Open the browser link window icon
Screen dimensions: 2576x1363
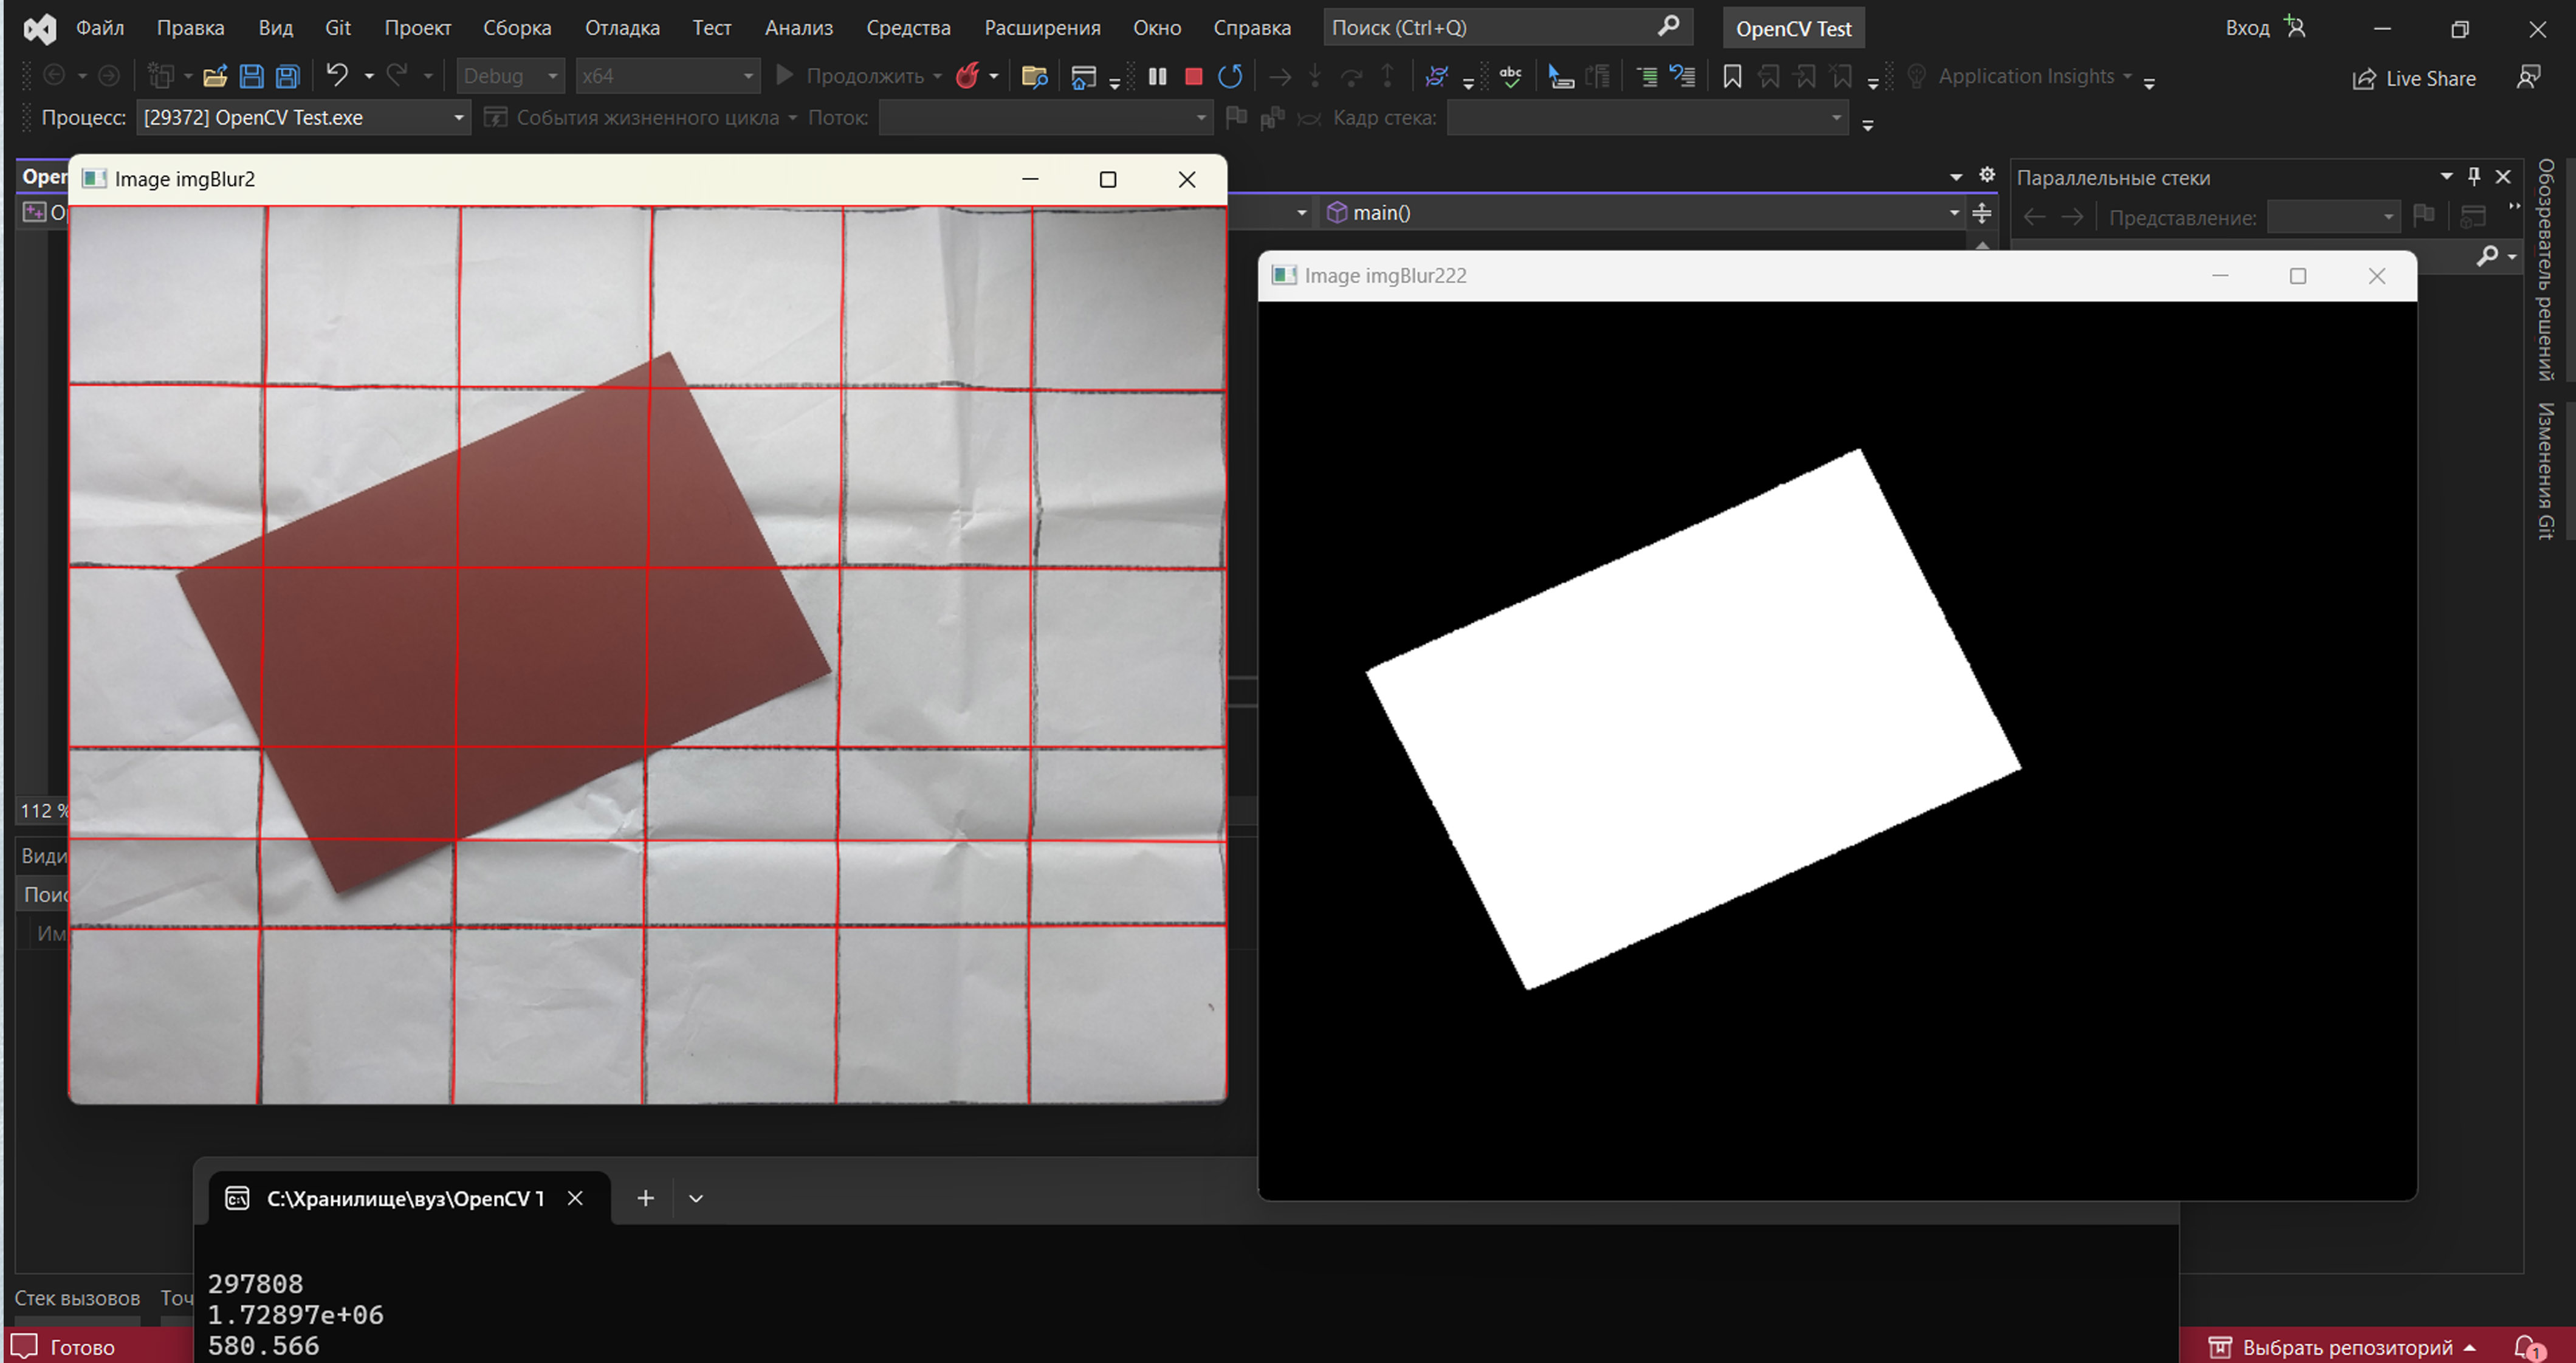pos(1083,76)
